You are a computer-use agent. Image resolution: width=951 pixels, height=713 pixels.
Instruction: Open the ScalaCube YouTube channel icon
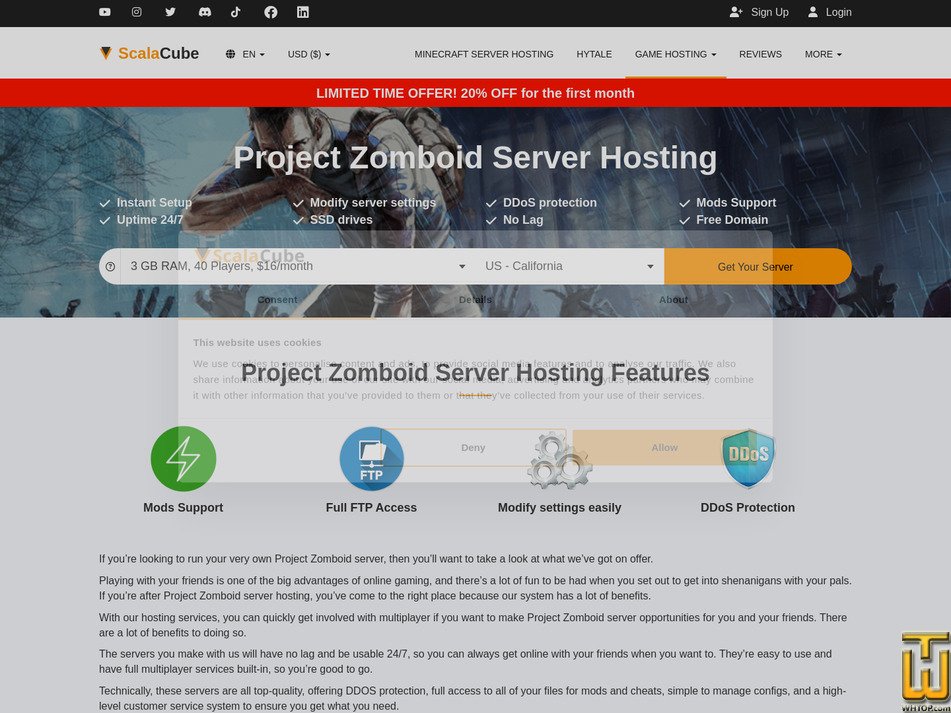click(104, 12)
